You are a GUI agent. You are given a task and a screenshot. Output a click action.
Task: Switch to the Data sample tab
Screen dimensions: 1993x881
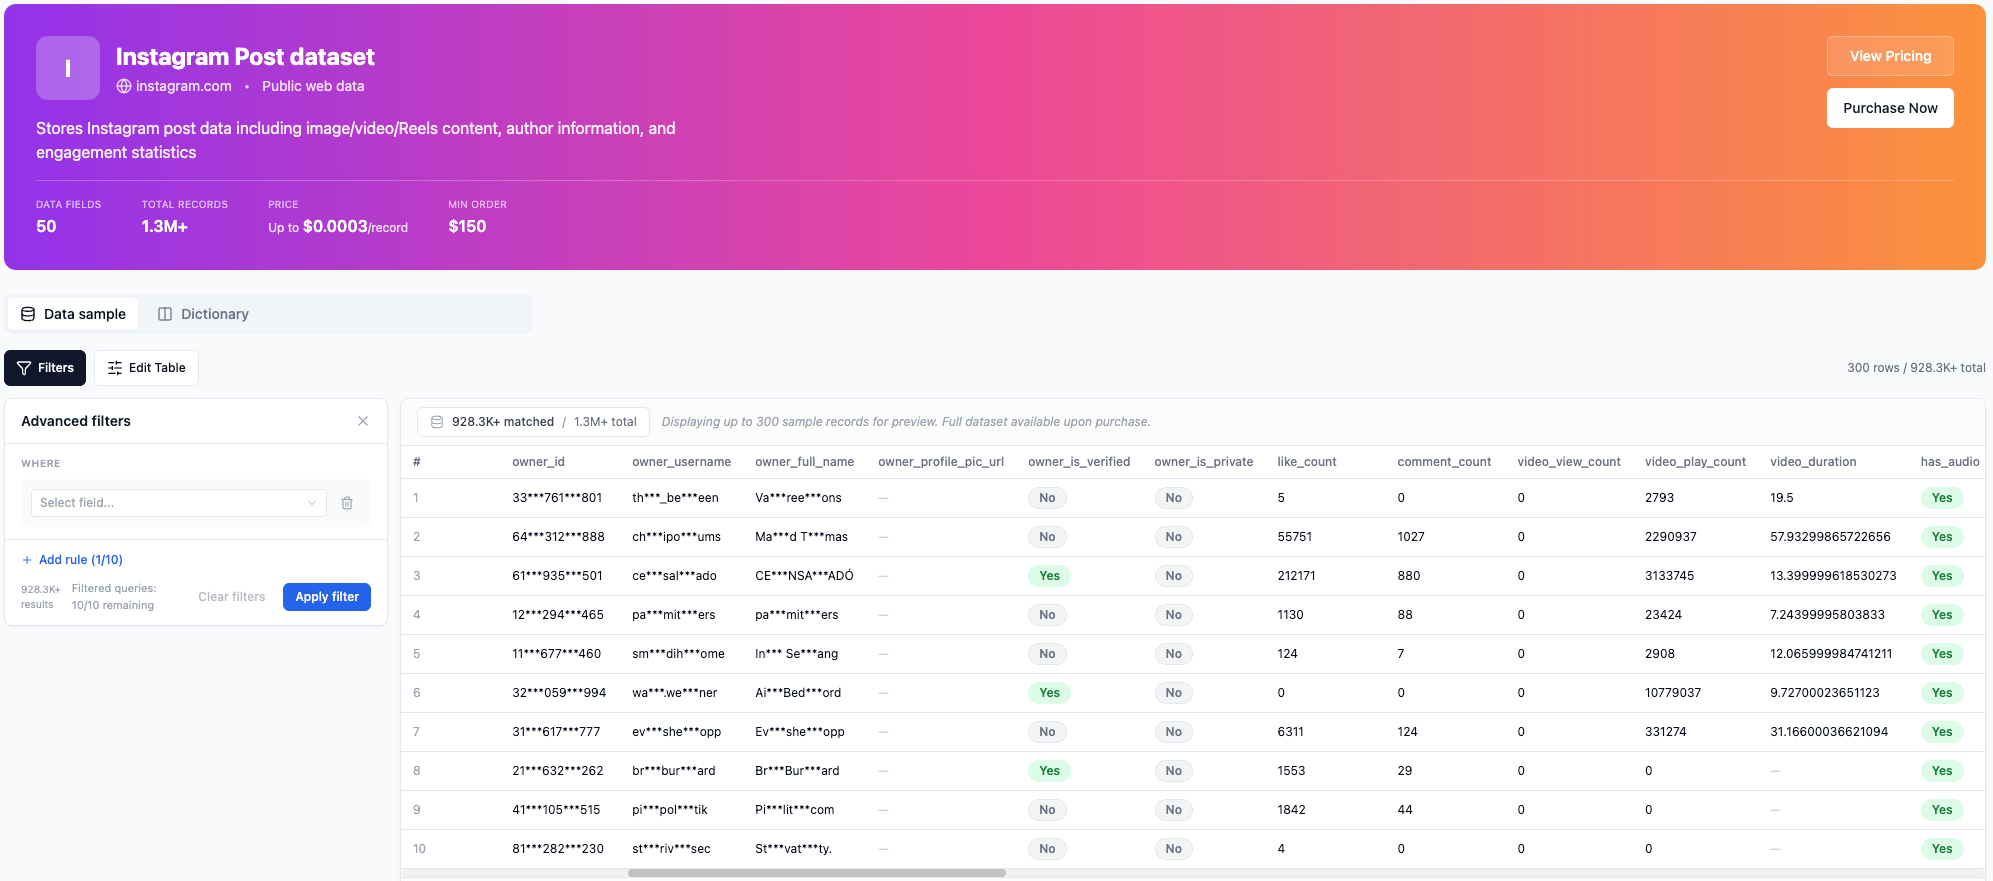tap(73, 314)
